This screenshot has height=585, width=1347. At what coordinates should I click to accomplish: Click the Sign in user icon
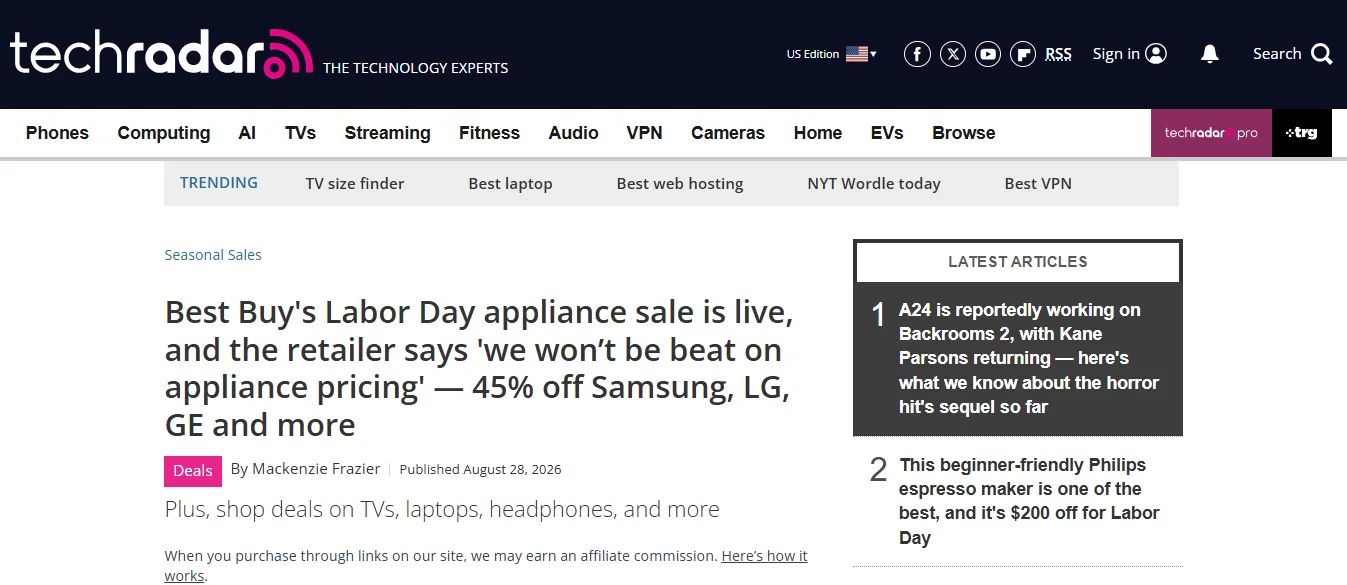(x=1156, y=54)
